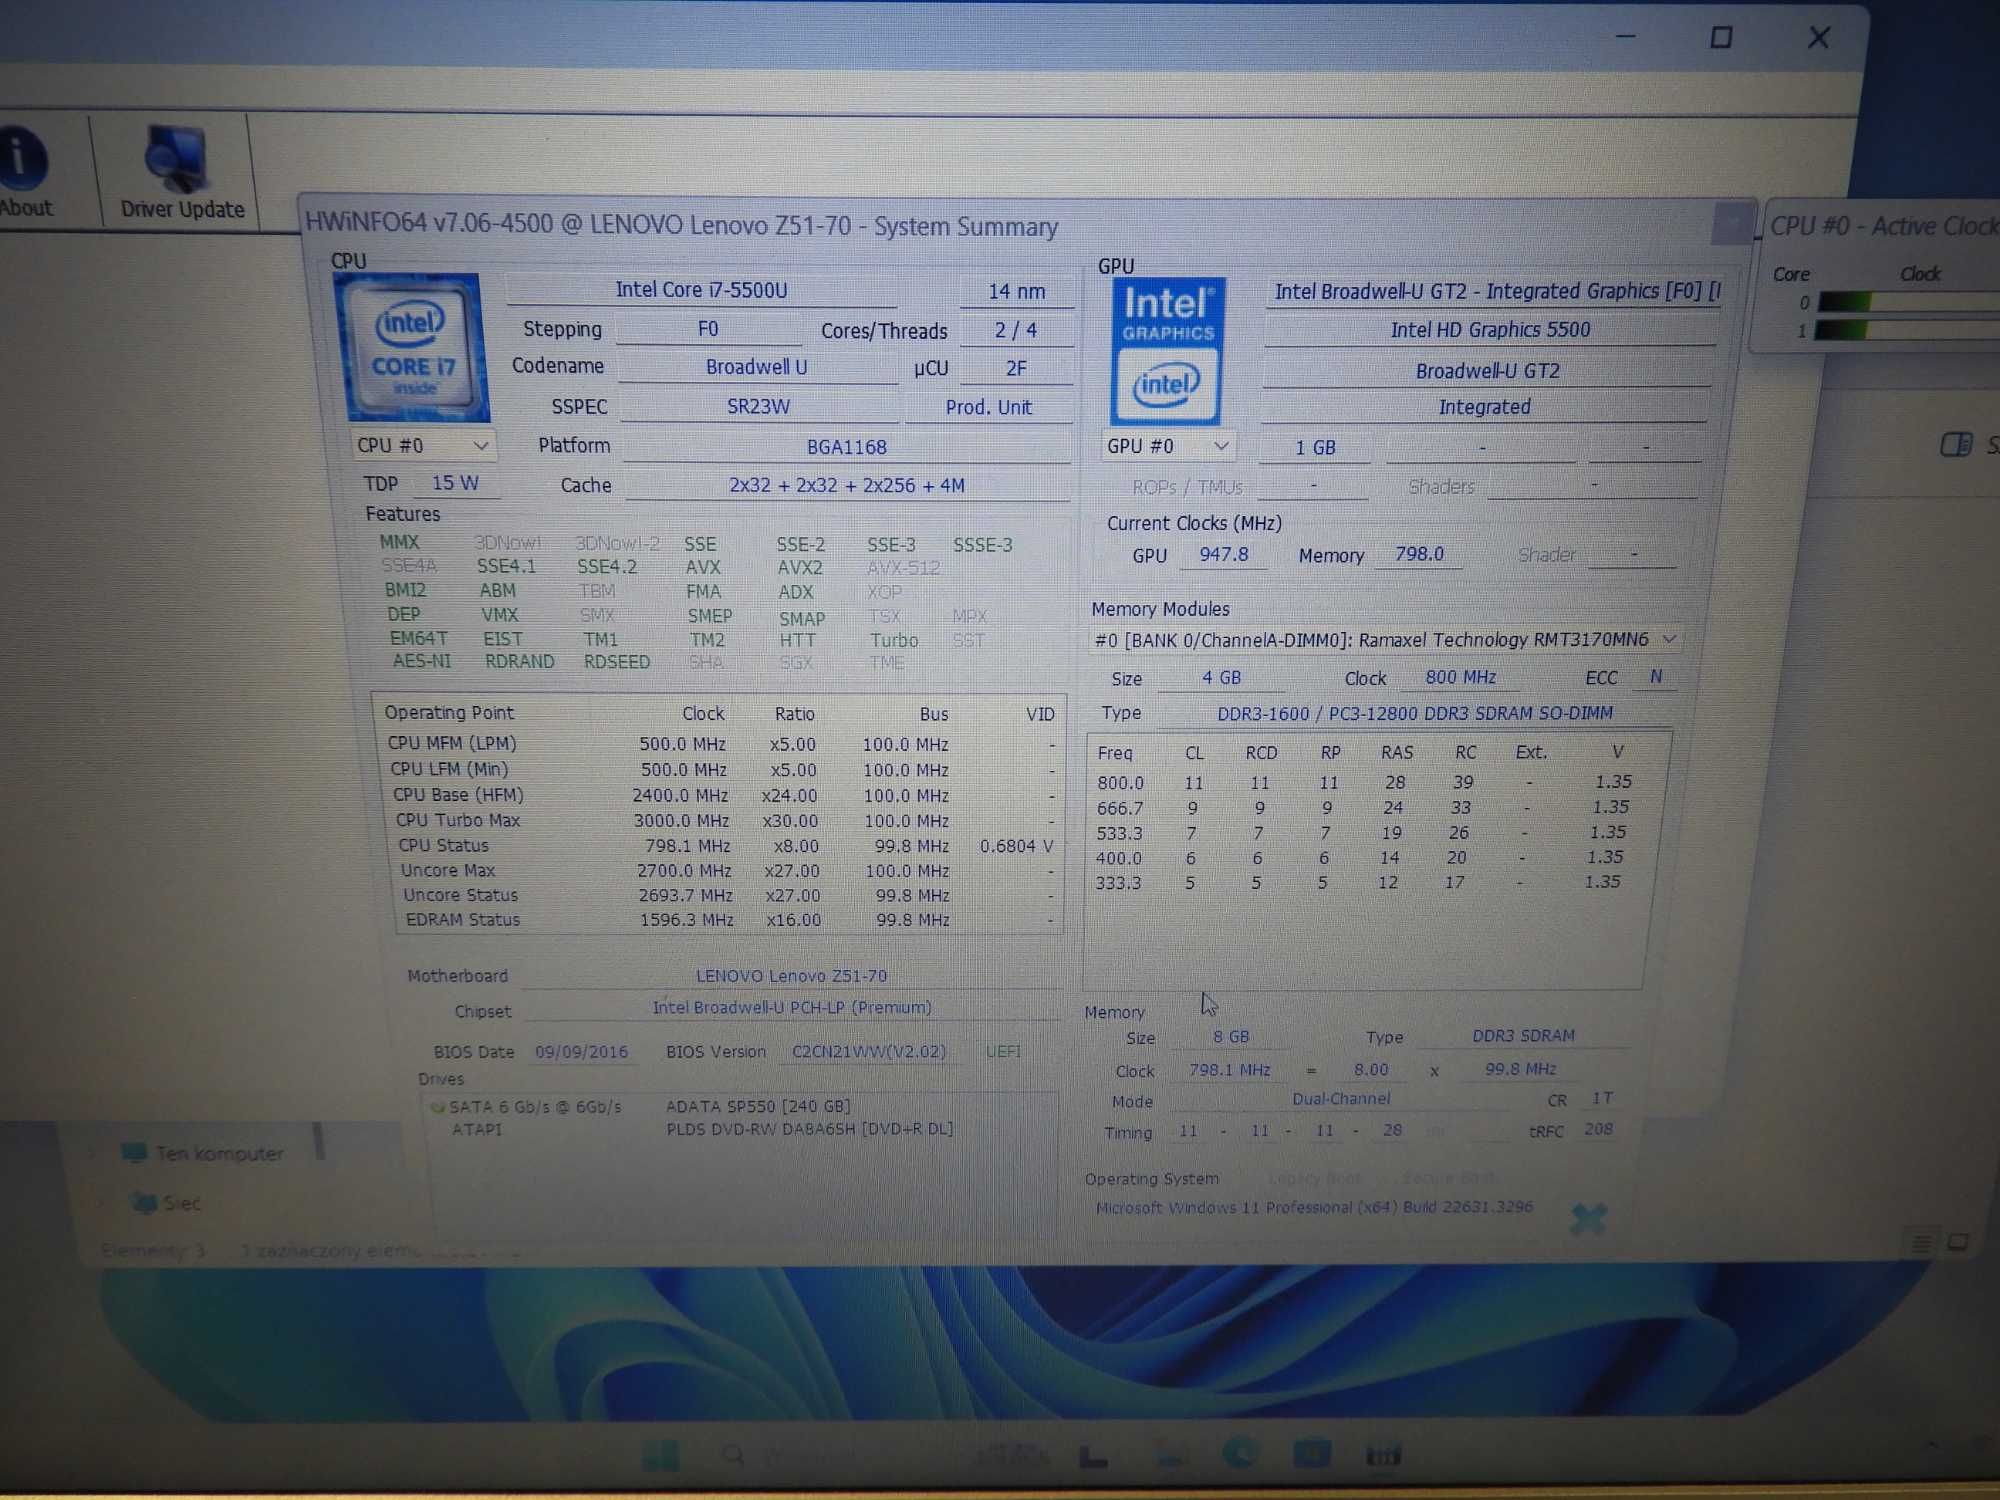Expand the GPU #0 selector dropdown
The image size is (2000, 1500).
pyautogui.click(x=1167, y=446)
